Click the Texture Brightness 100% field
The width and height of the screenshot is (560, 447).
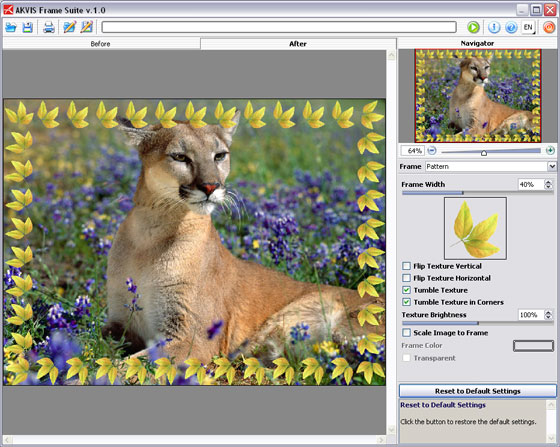click(x=530, y=315)
